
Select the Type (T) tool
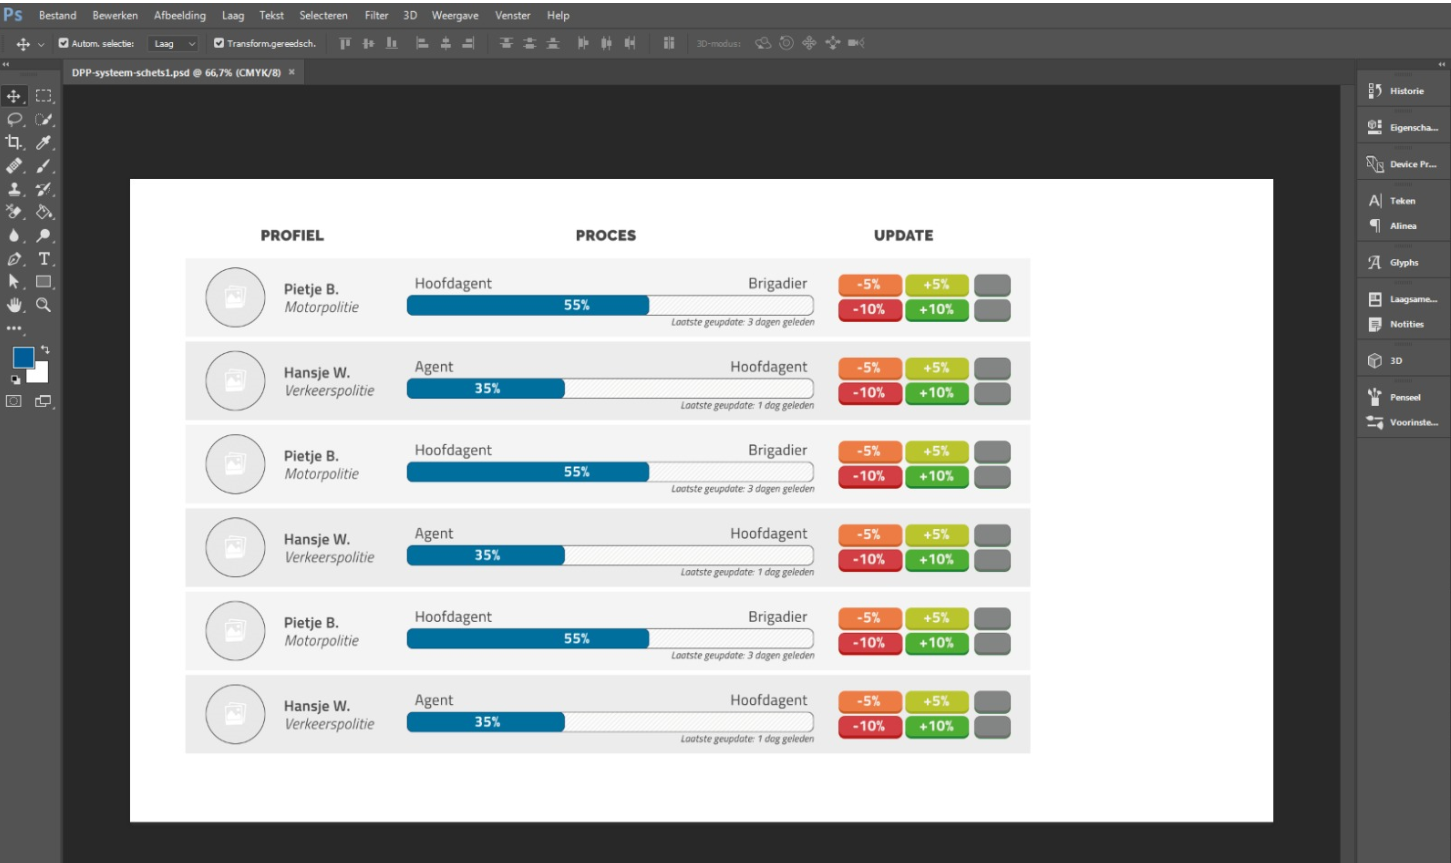[44, 259]
